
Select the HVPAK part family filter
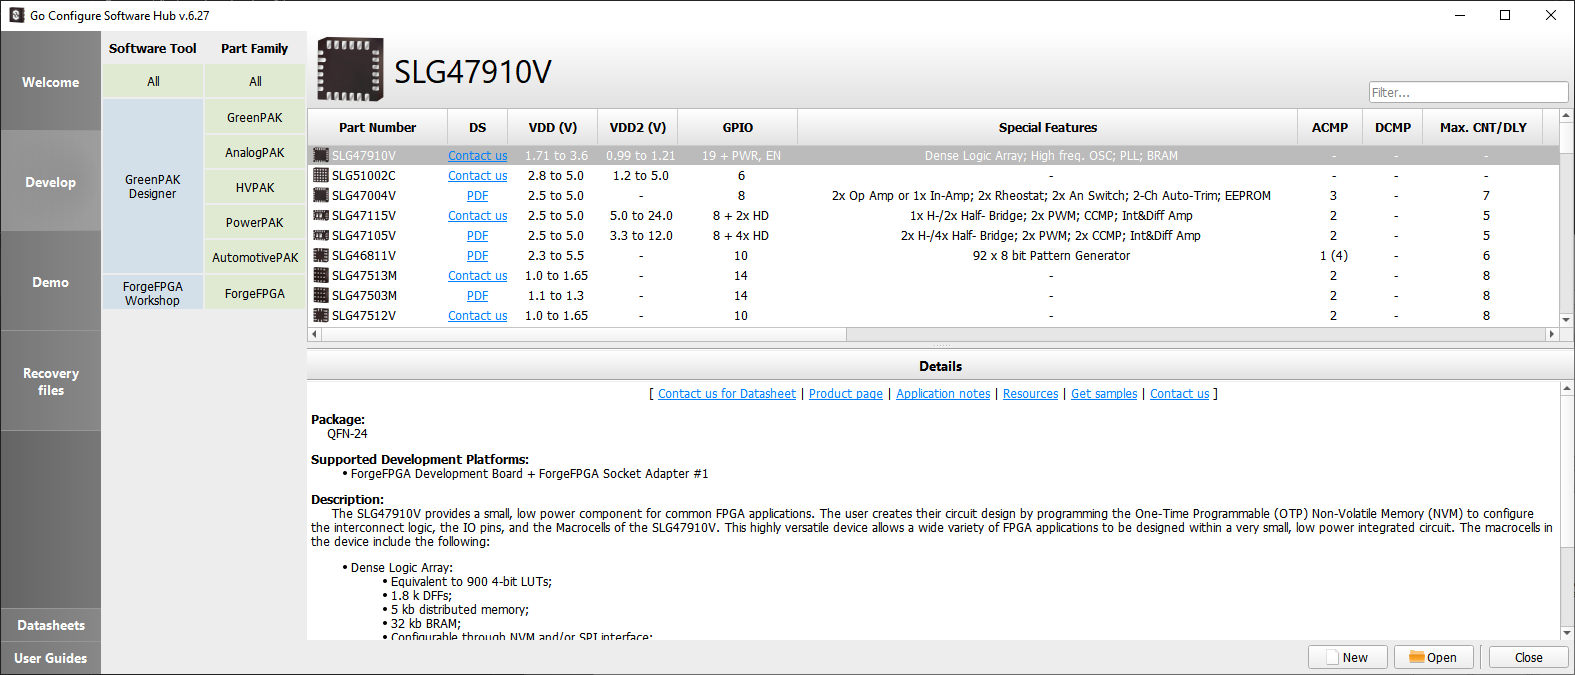pos(255,187)
